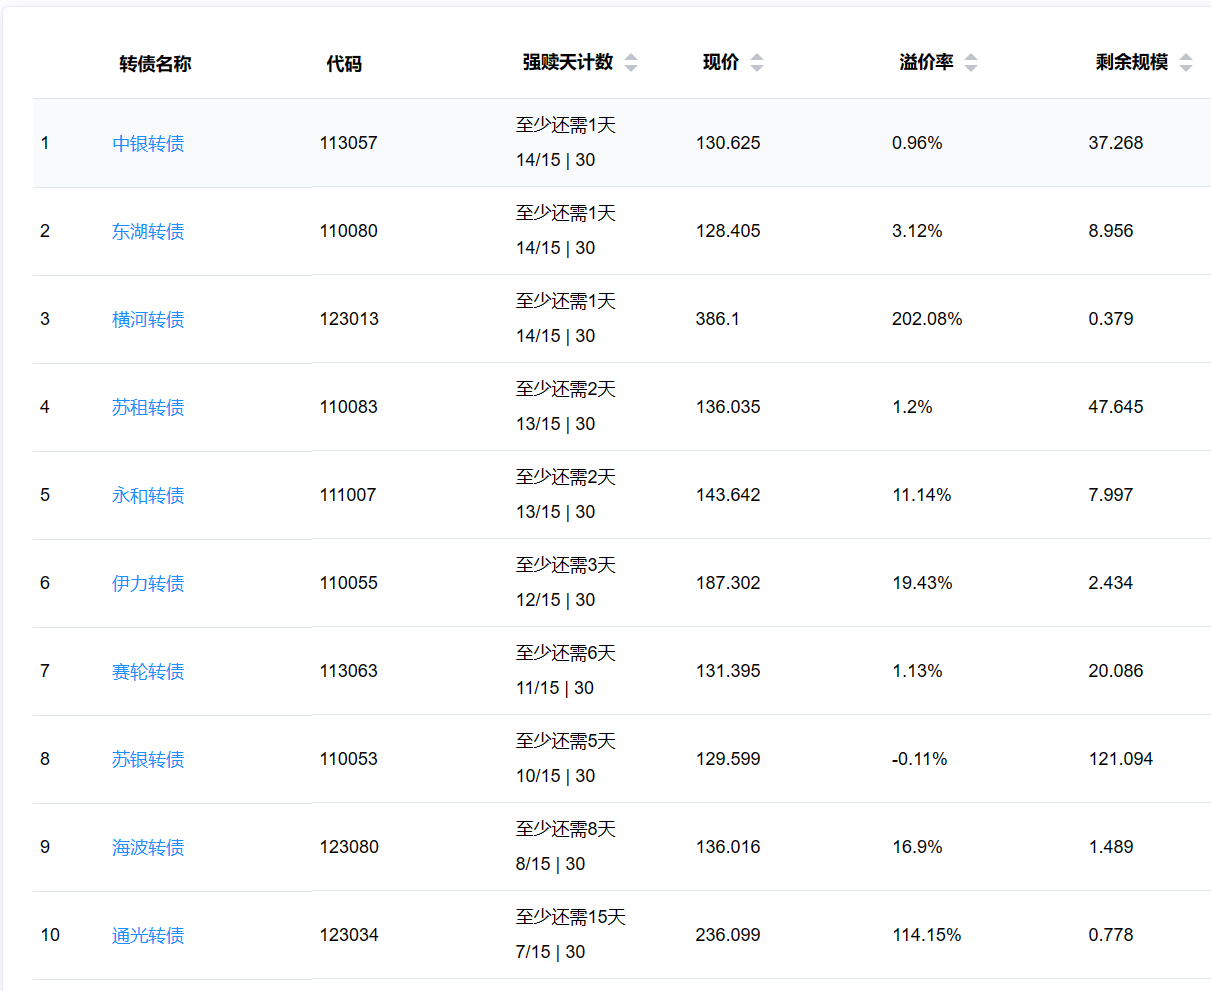Click the sort arrows beside 强赎天计数
The image size is (1211, 991).
(x=631, y=63)
